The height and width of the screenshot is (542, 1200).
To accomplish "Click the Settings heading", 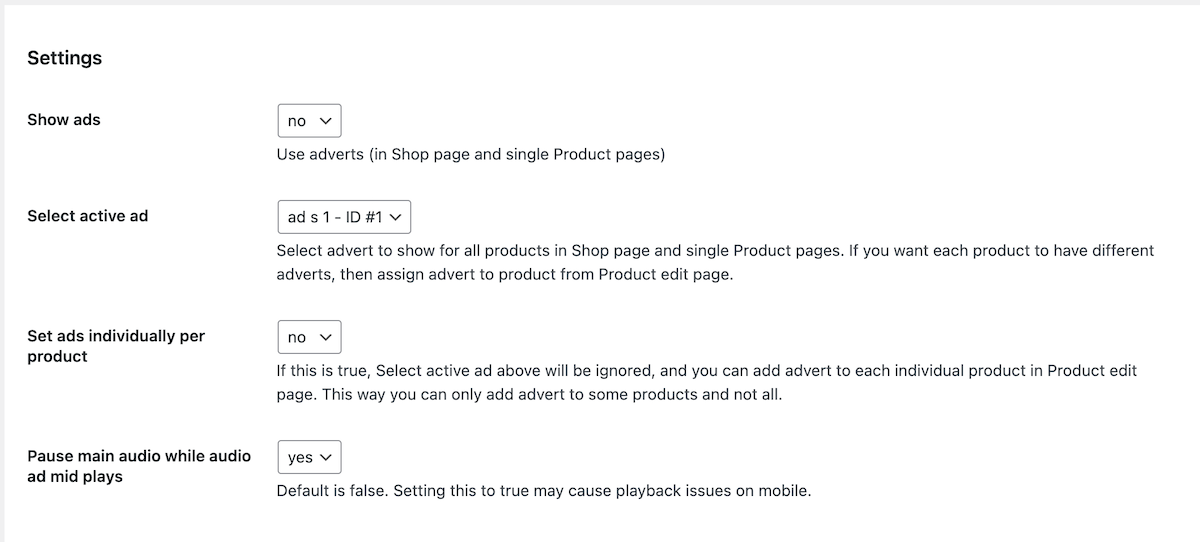I will click(64, 58).
